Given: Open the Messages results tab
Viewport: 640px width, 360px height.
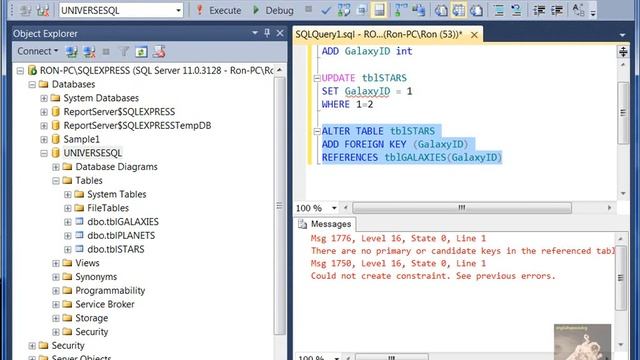Looking at the screenshot, I should pyautogui.click(x=325, y=224).
